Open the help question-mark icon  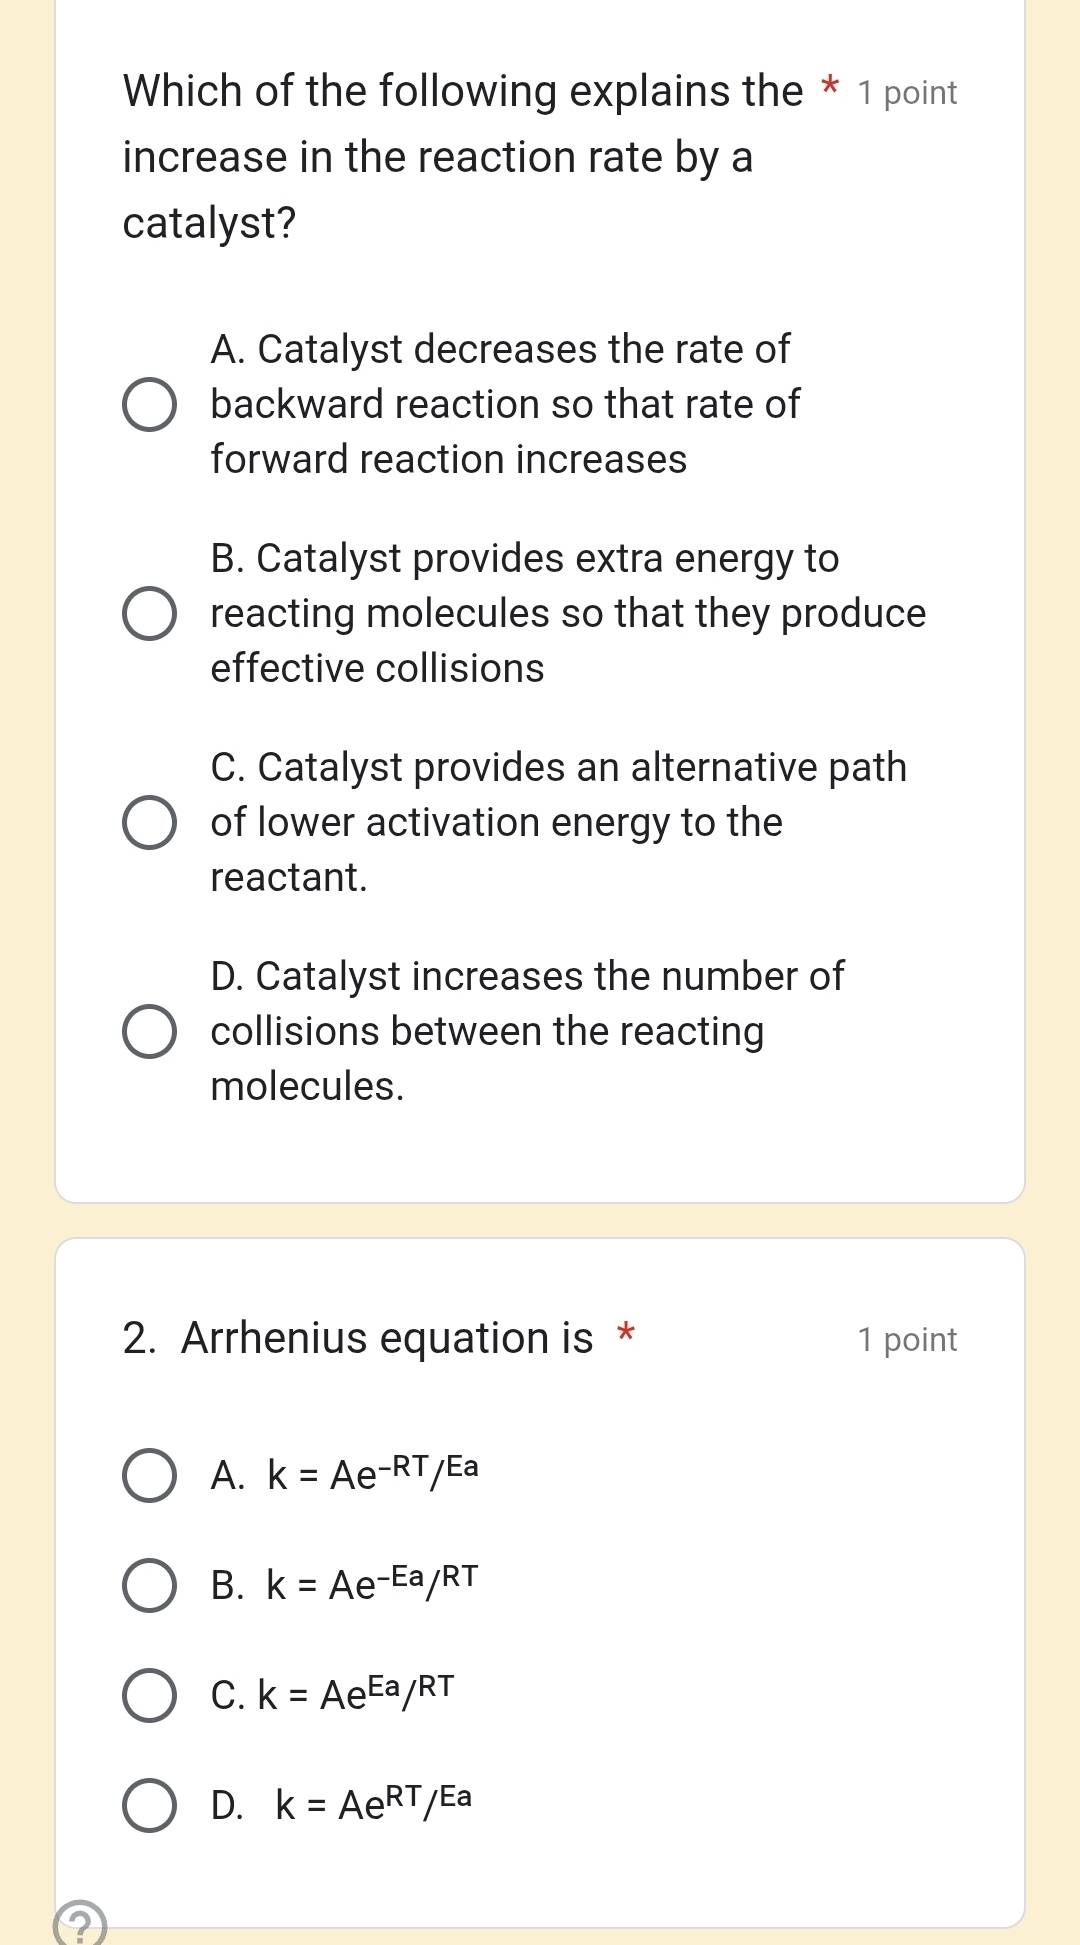pyautogui.click(x=81, y=1924)
